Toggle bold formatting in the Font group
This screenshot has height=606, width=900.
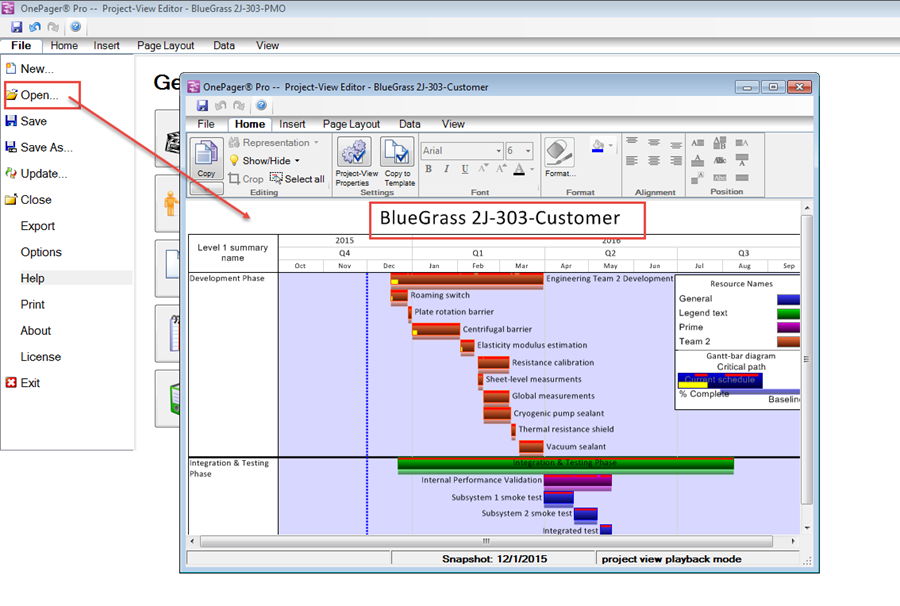[x=428, y=168]
